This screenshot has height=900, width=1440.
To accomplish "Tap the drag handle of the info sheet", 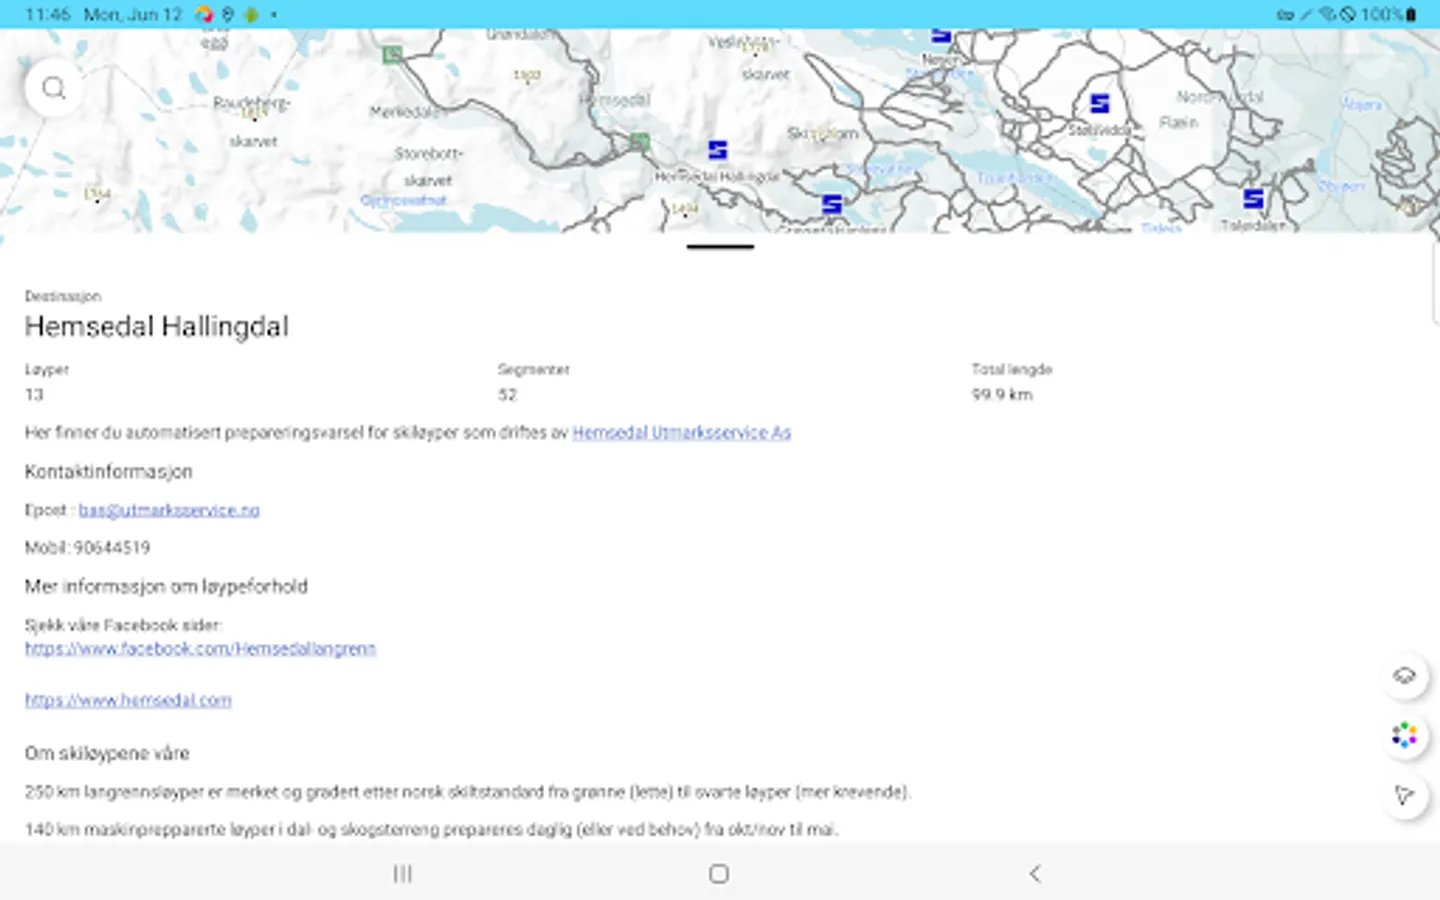I will click(720, 246).
